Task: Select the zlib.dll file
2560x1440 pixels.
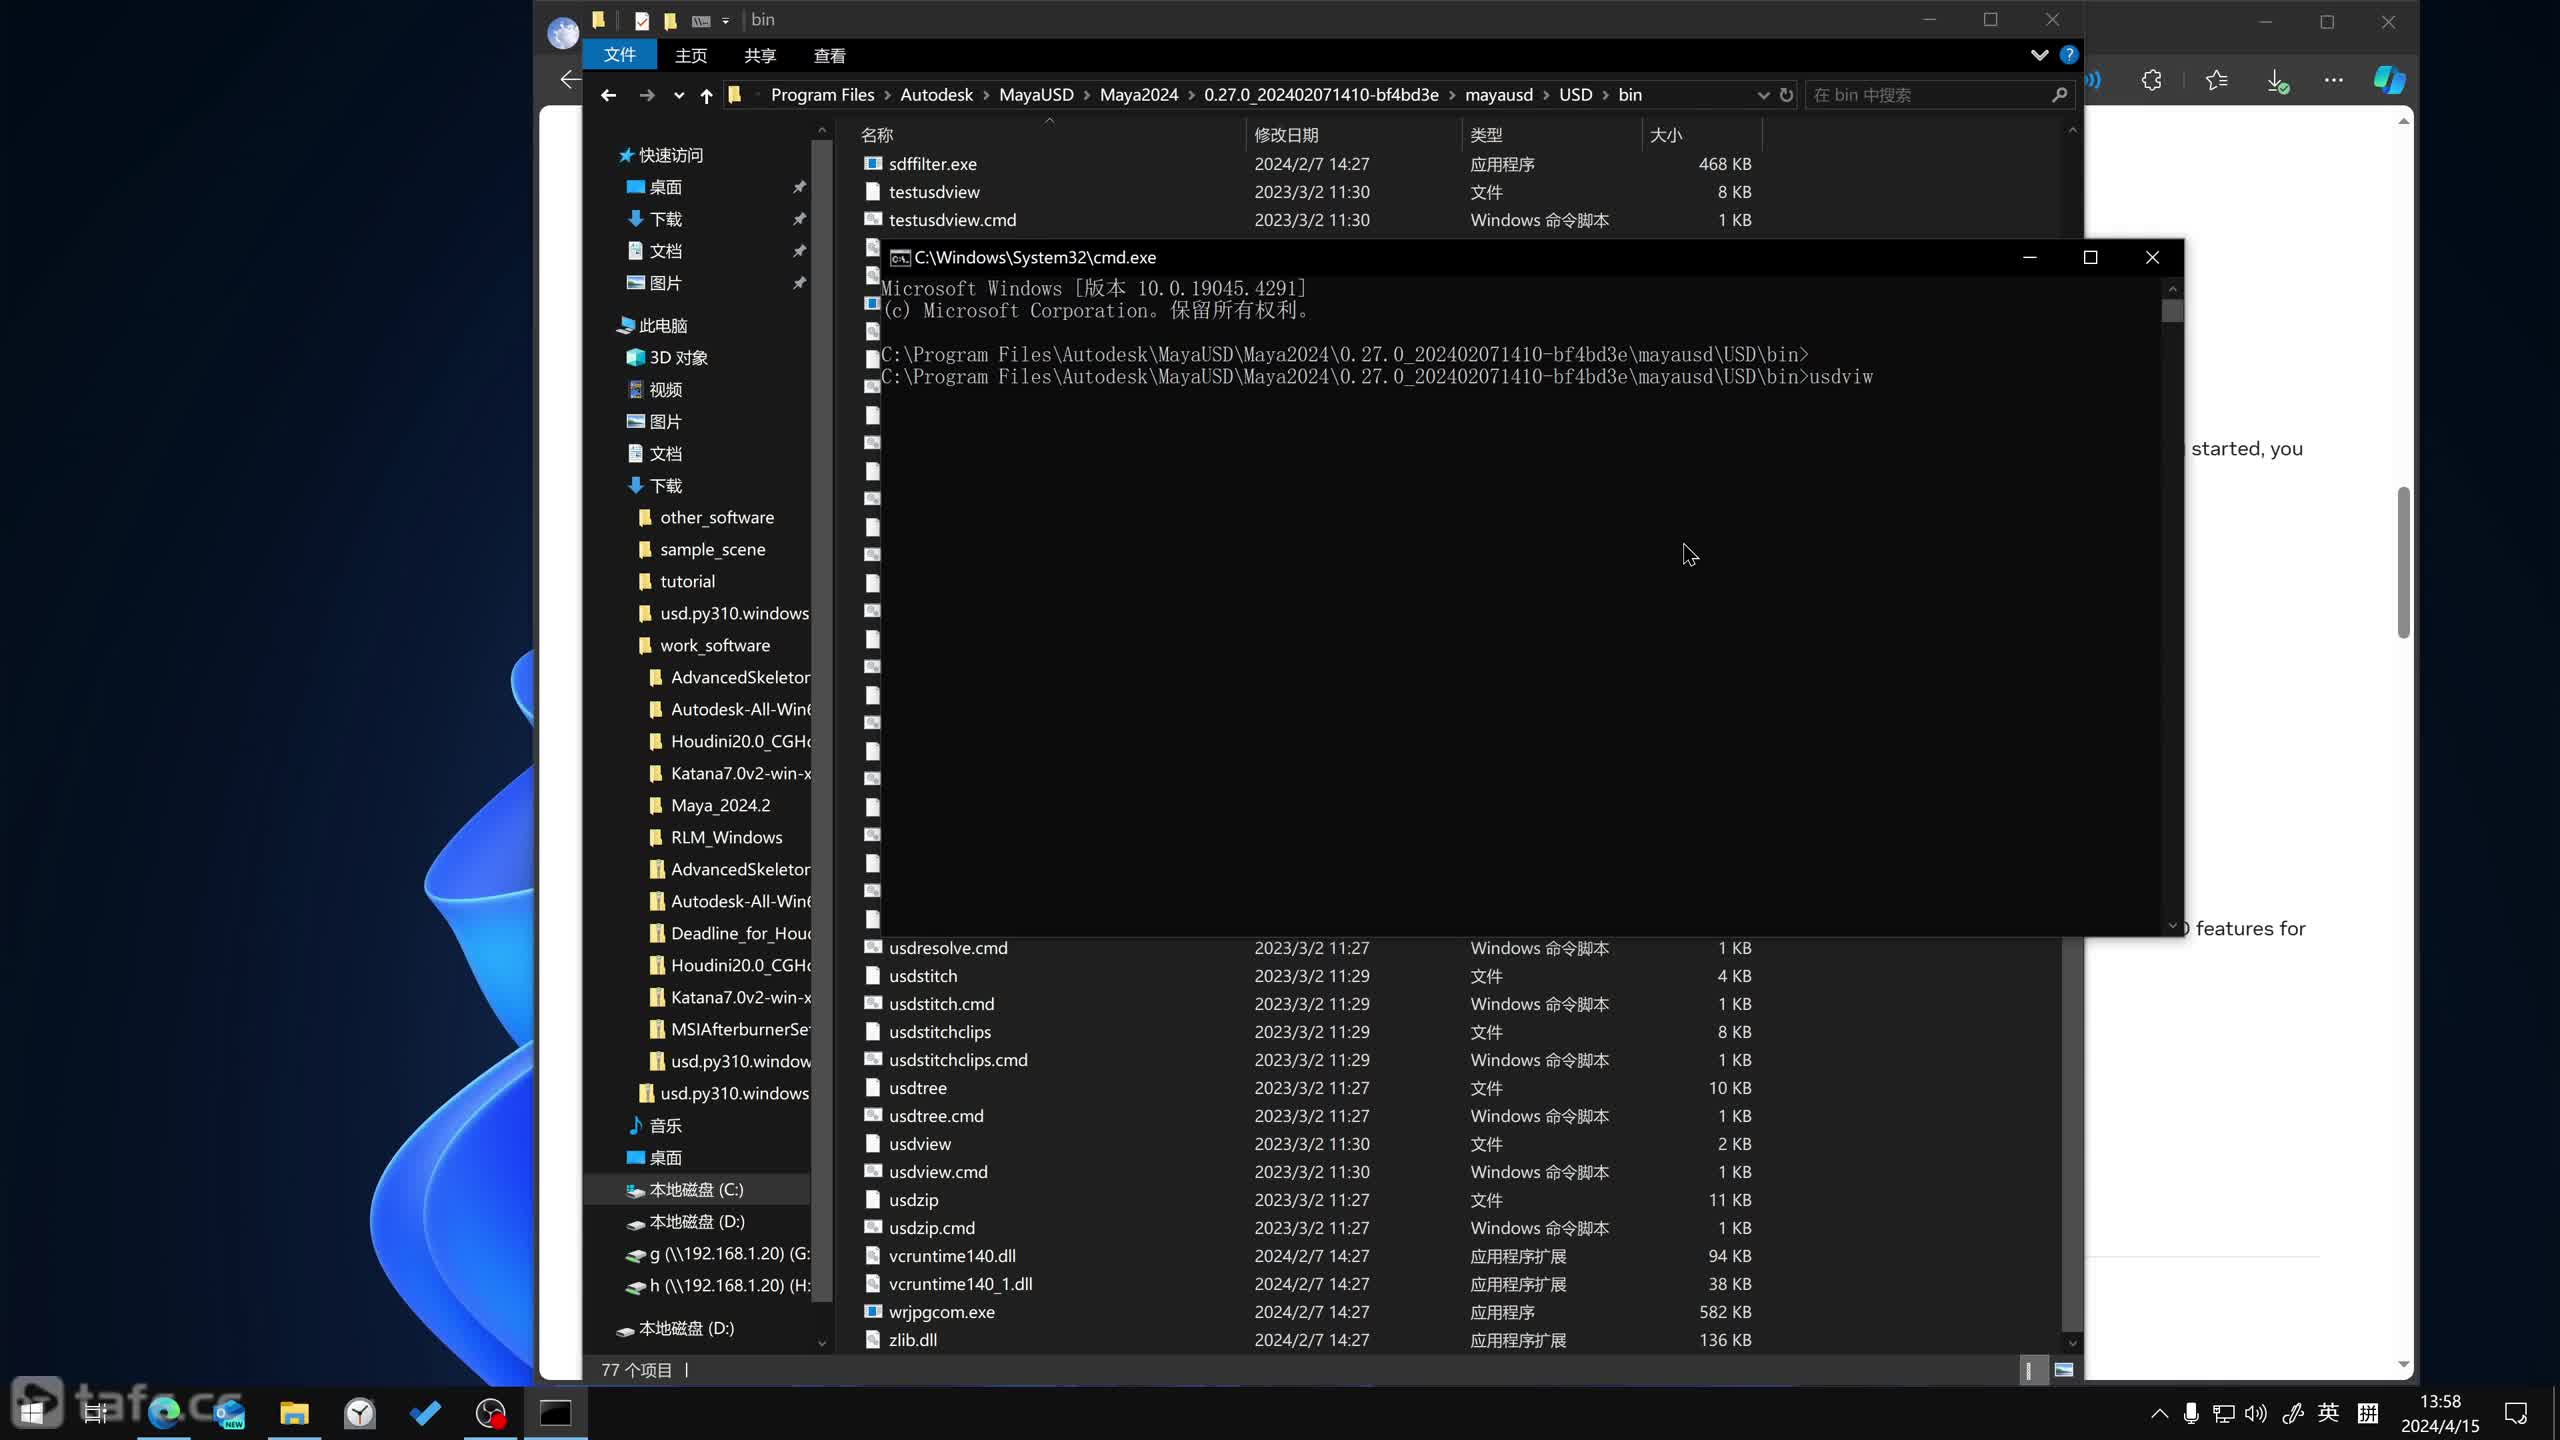Action: tap(912, 1340)
